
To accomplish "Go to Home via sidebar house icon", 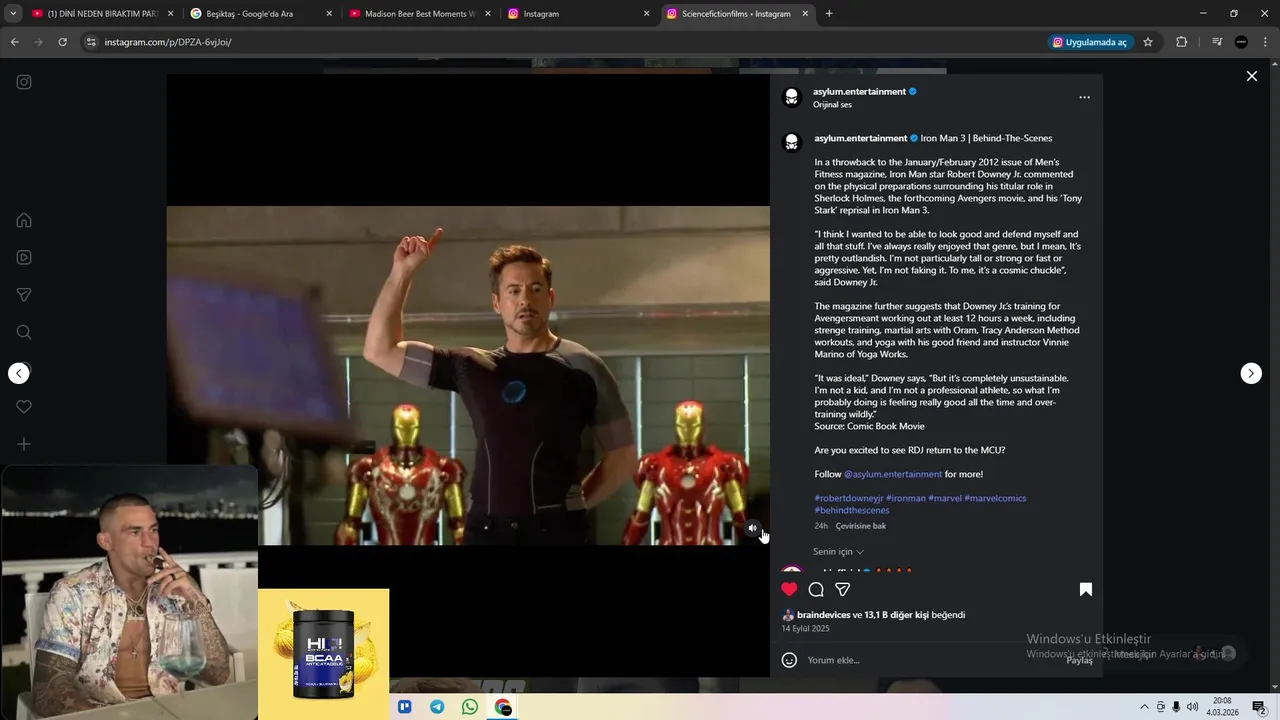I will [24, 220].
